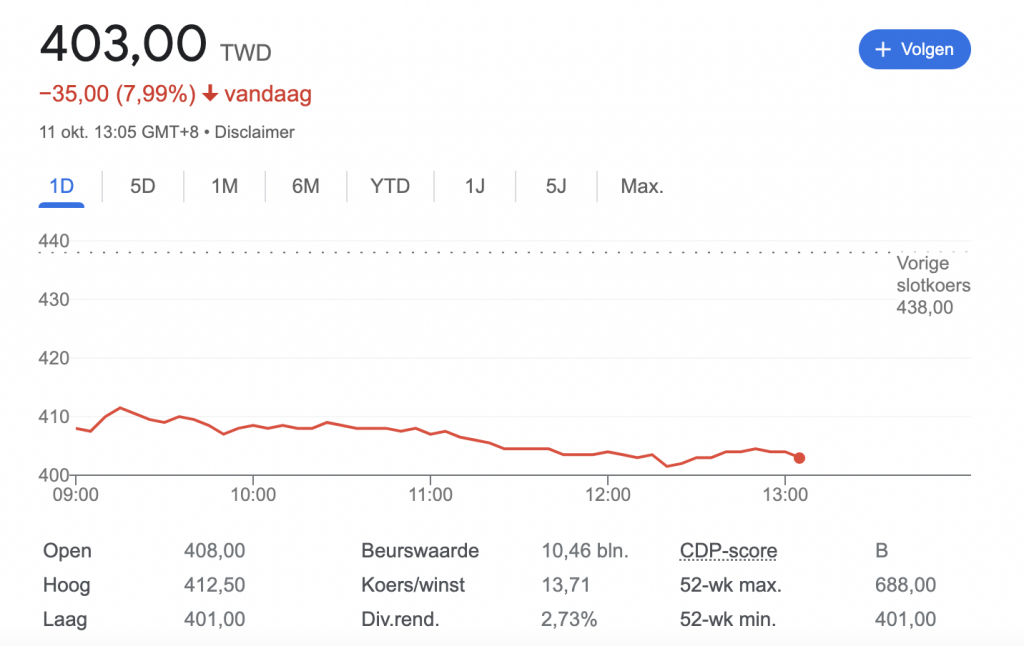
Task: Click the plus icon on Volgen
Action: pos(883,49)
